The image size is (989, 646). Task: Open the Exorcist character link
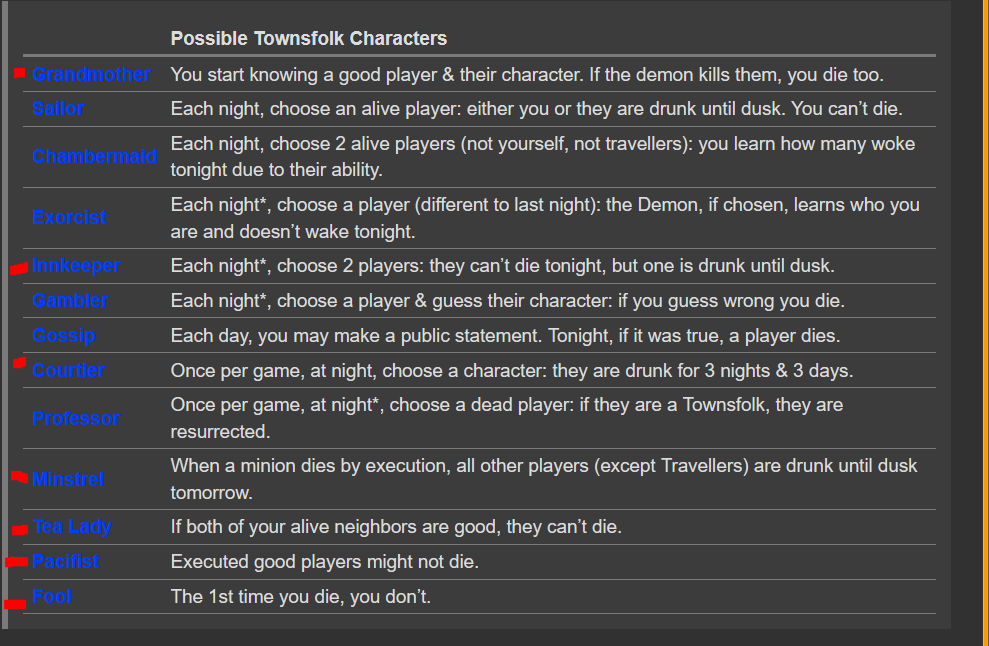tap(69, 218)
